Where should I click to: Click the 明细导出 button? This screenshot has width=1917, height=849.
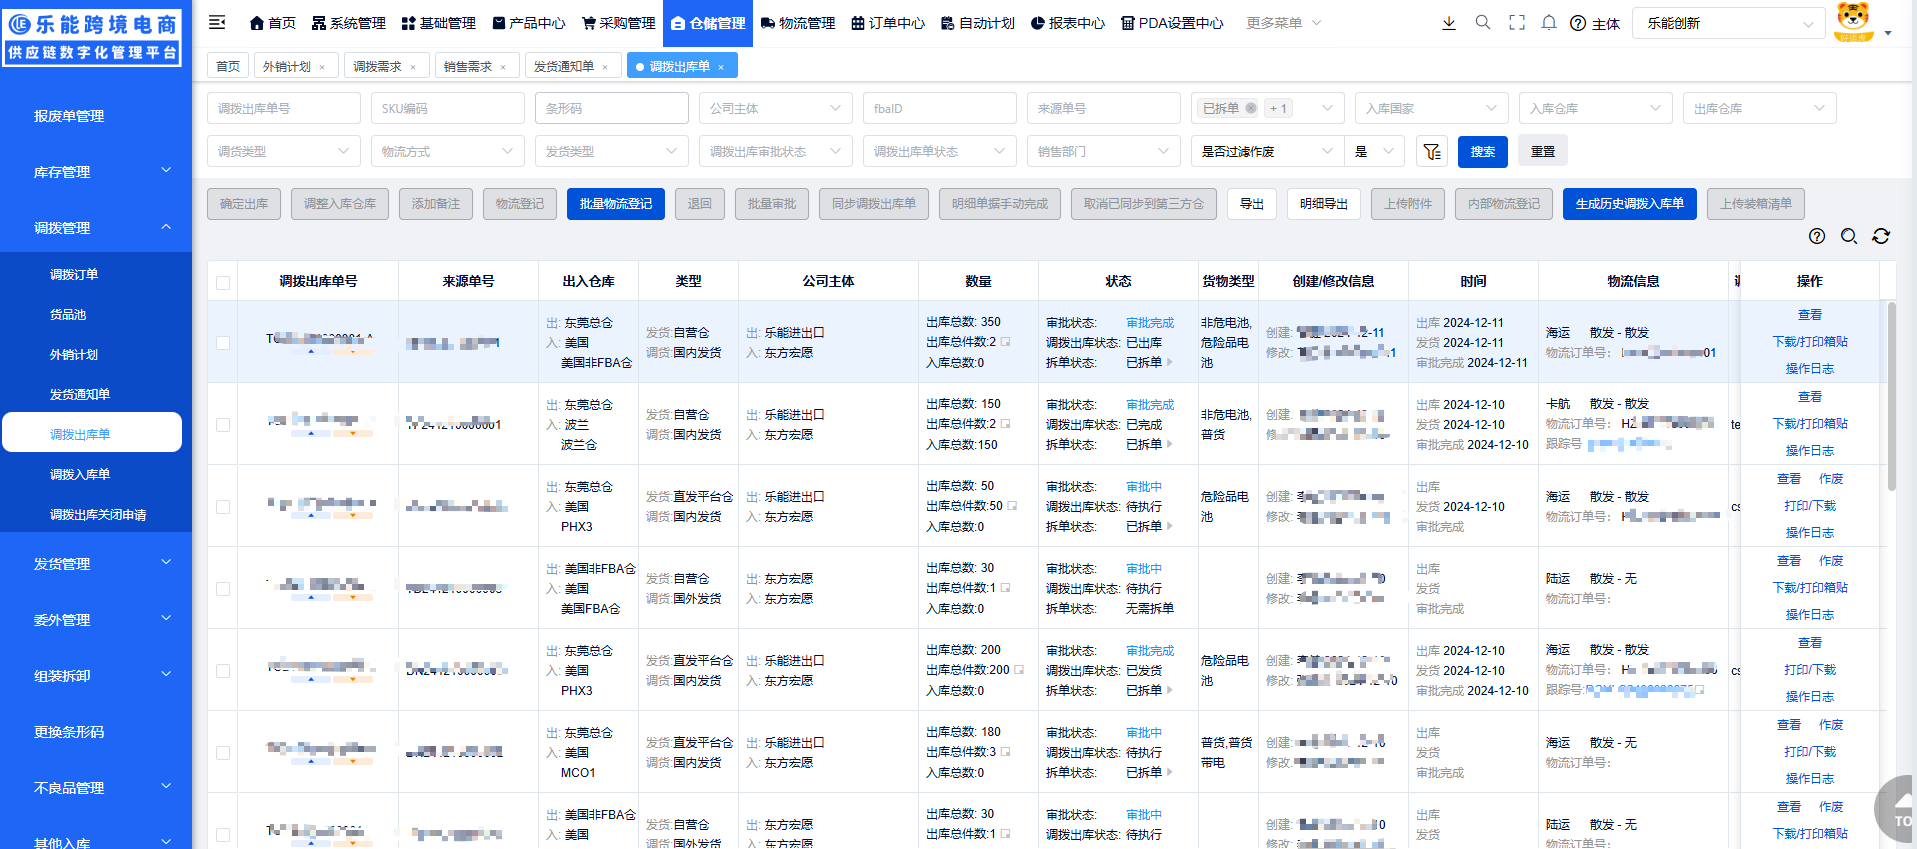1324,204
